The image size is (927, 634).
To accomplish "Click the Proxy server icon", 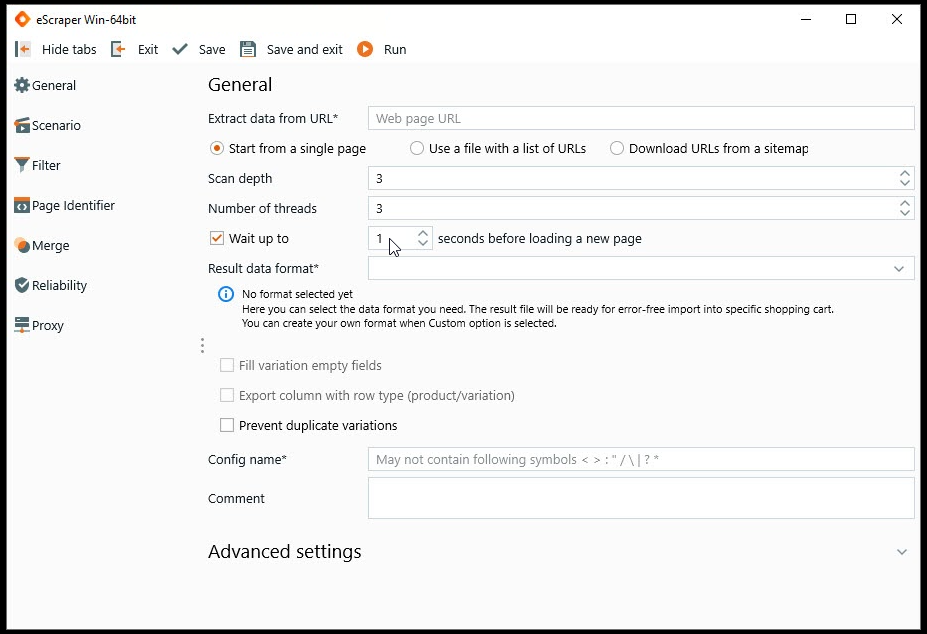I will click(22, 325).
